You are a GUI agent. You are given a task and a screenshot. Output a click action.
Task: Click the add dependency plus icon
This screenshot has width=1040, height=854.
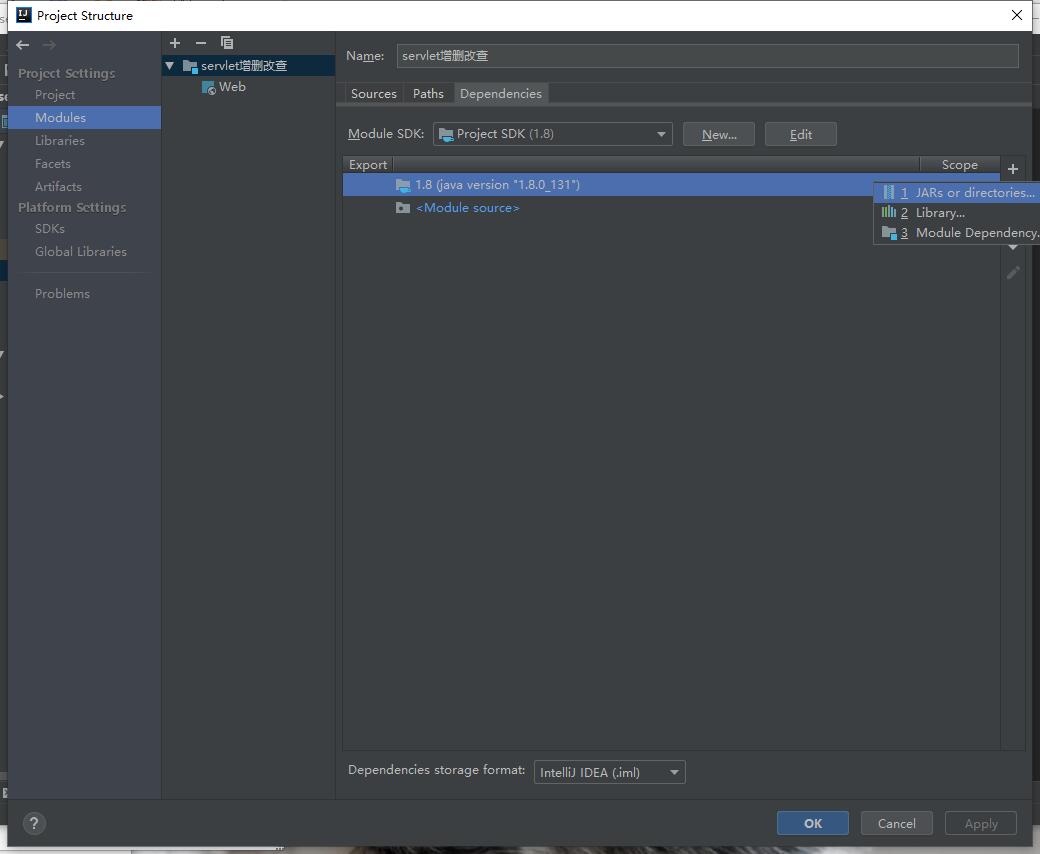(1013, 169)
